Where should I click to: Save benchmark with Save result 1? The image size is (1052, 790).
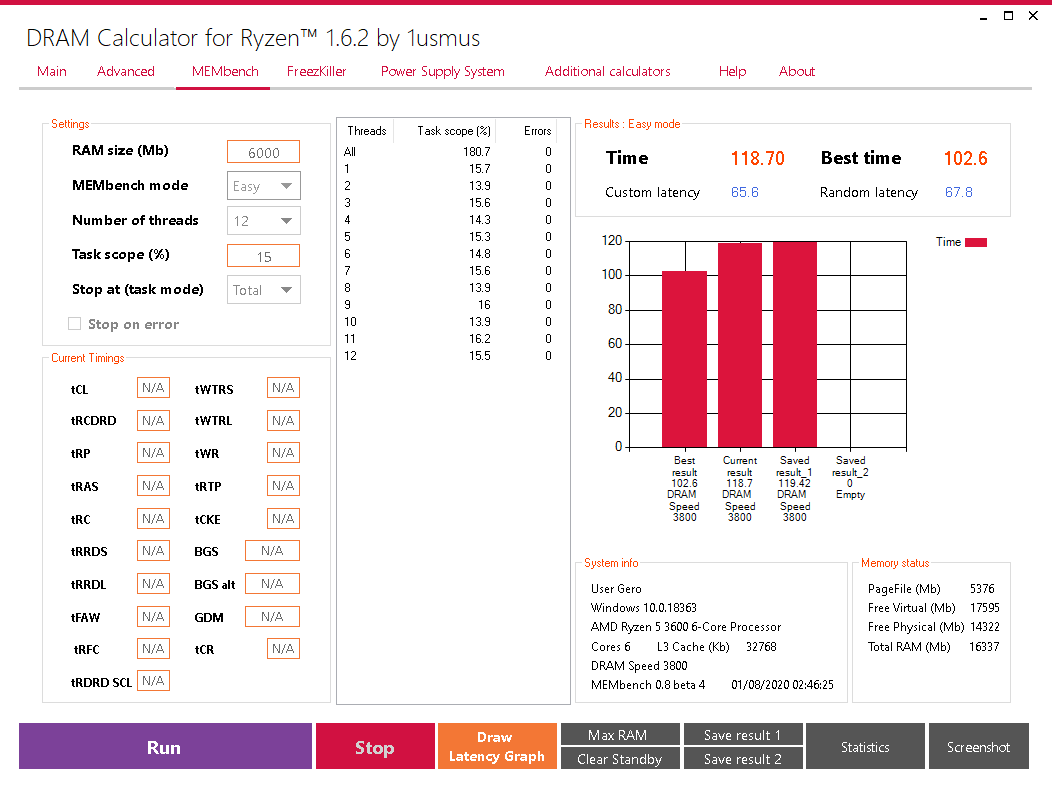[743, 734]
